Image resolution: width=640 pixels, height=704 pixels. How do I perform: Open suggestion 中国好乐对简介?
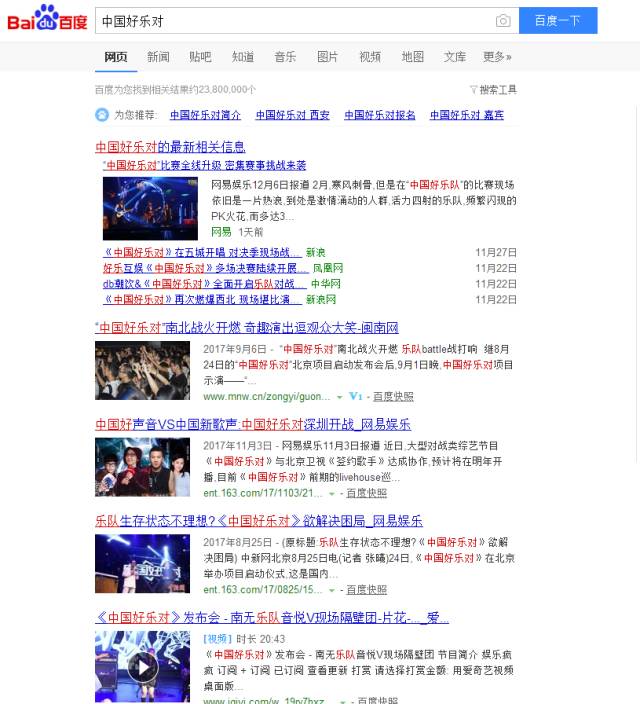[x=205, y=115]
